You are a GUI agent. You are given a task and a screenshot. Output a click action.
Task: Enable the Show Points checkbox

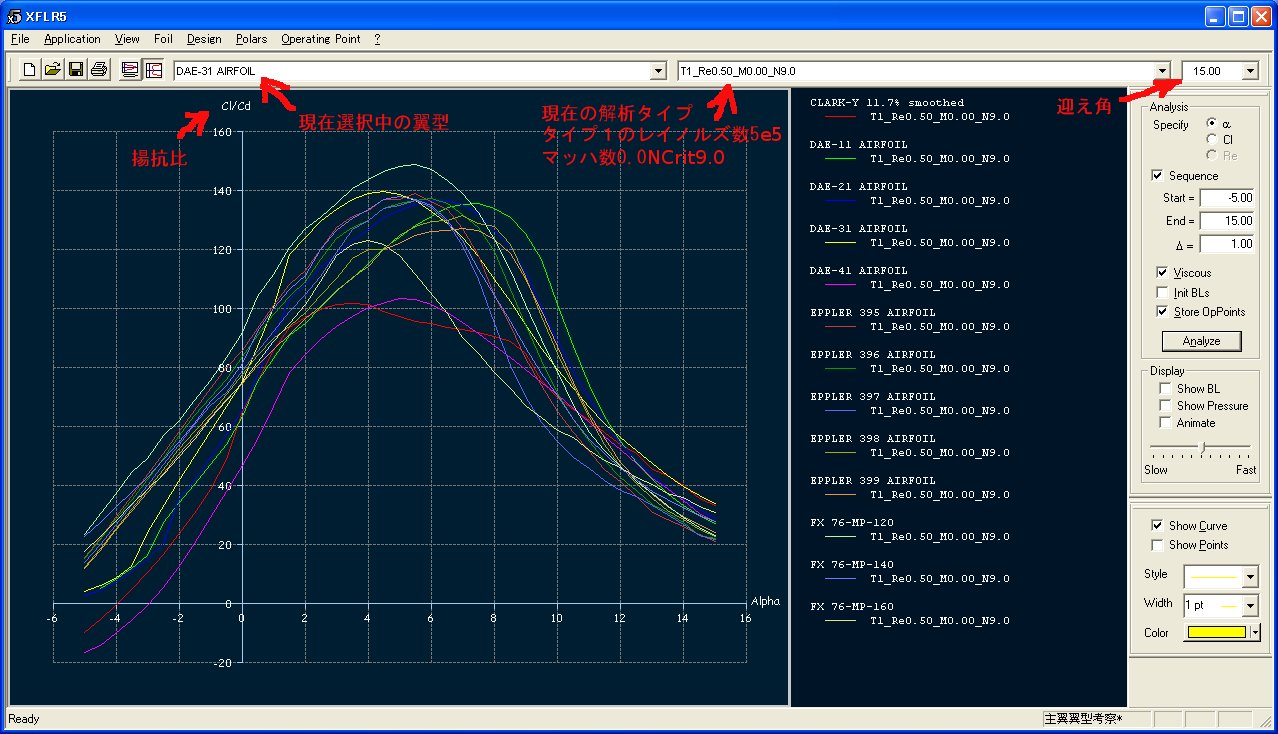coord(1158,545)
